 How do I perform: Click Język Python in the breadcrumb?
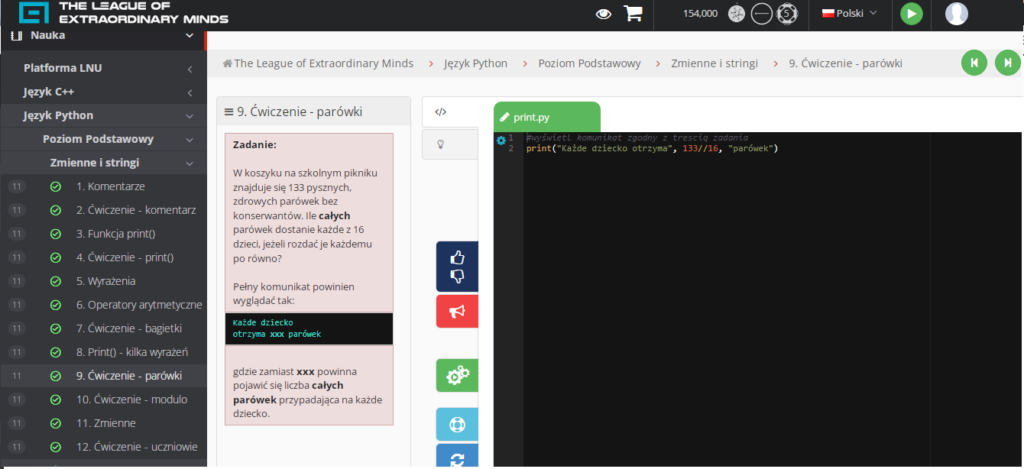click(x=475, y=63)
